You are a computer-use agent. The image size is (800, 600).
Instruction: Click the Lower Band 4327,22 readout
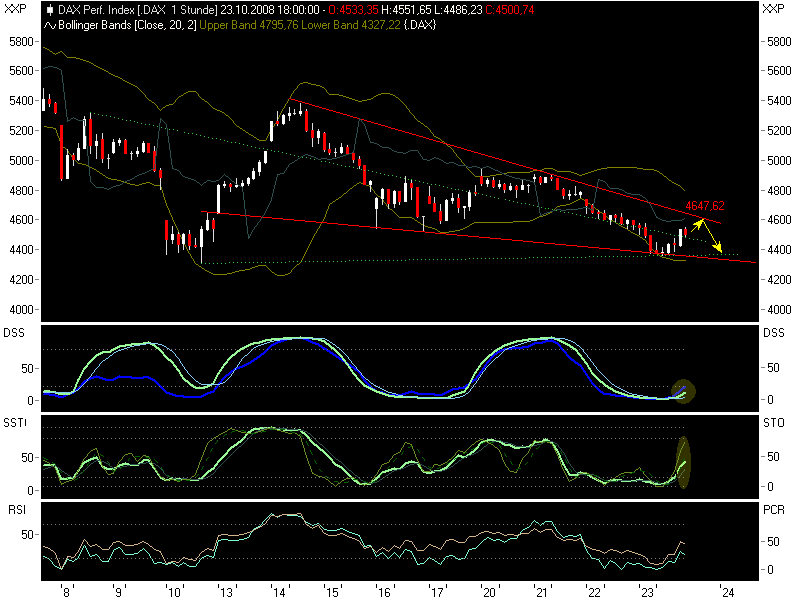point(351,25)
